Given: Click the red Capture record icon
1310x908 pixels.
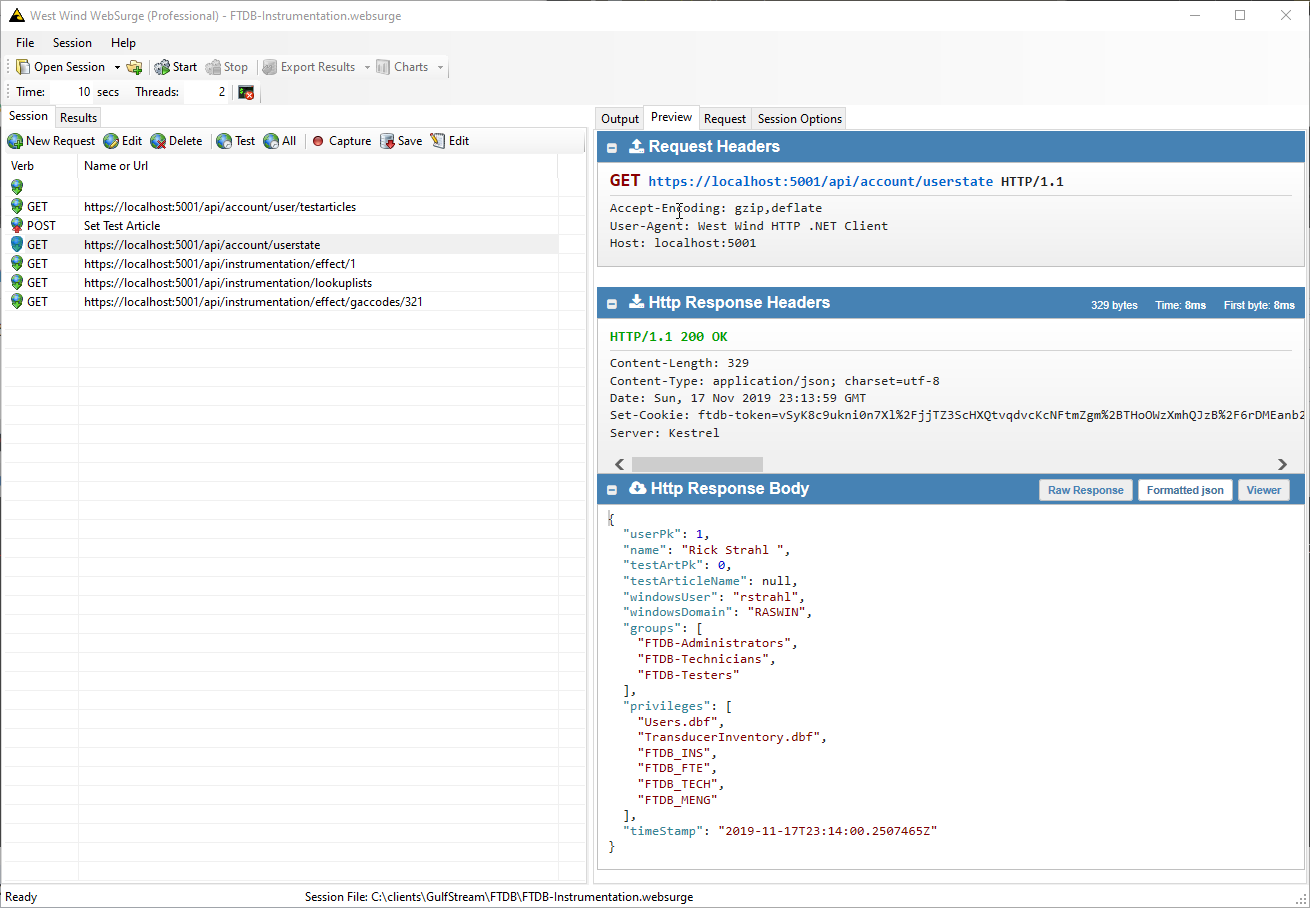Looking at the screenshot, I should (x=318, y=141).
